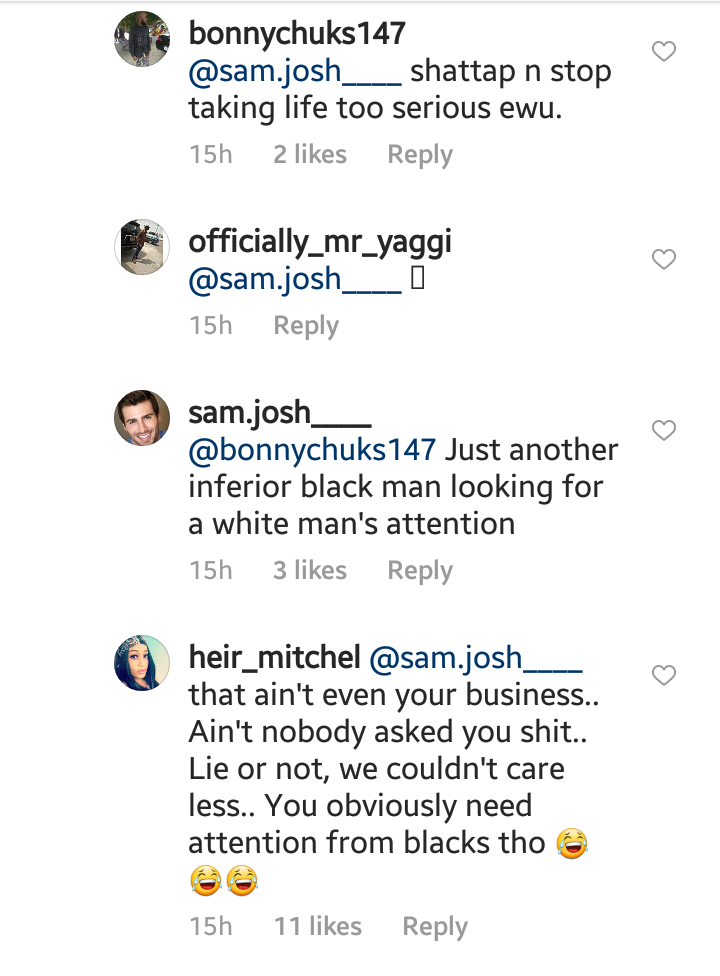View the 2 likes on bonnychuks147's comment
The width and height of the screenshot is (720, 976).
coord(310,155)
